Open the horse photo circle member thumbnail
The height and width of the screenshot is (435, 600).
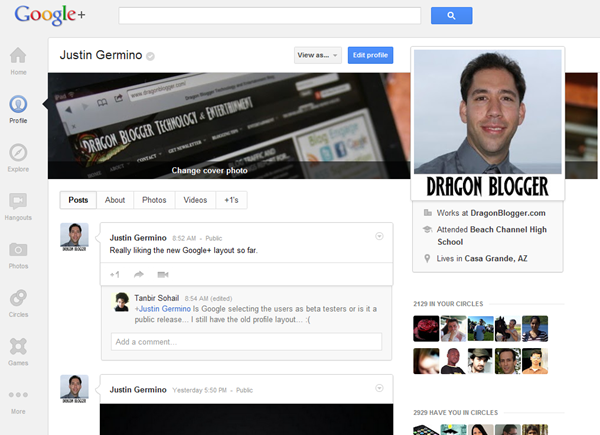(508, 329)
